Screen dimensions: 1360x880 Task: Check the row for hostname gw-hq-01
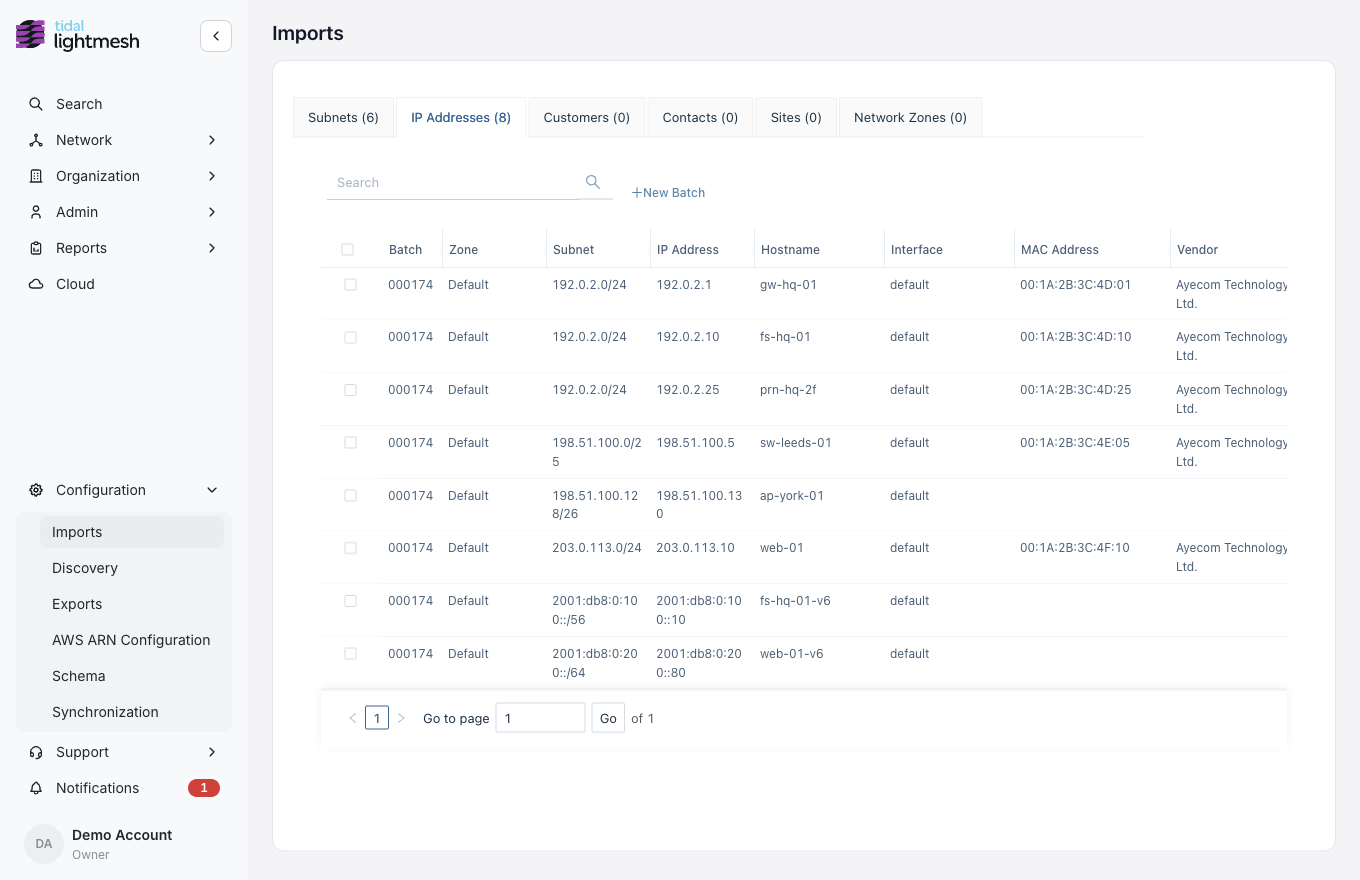click(350, 285)
